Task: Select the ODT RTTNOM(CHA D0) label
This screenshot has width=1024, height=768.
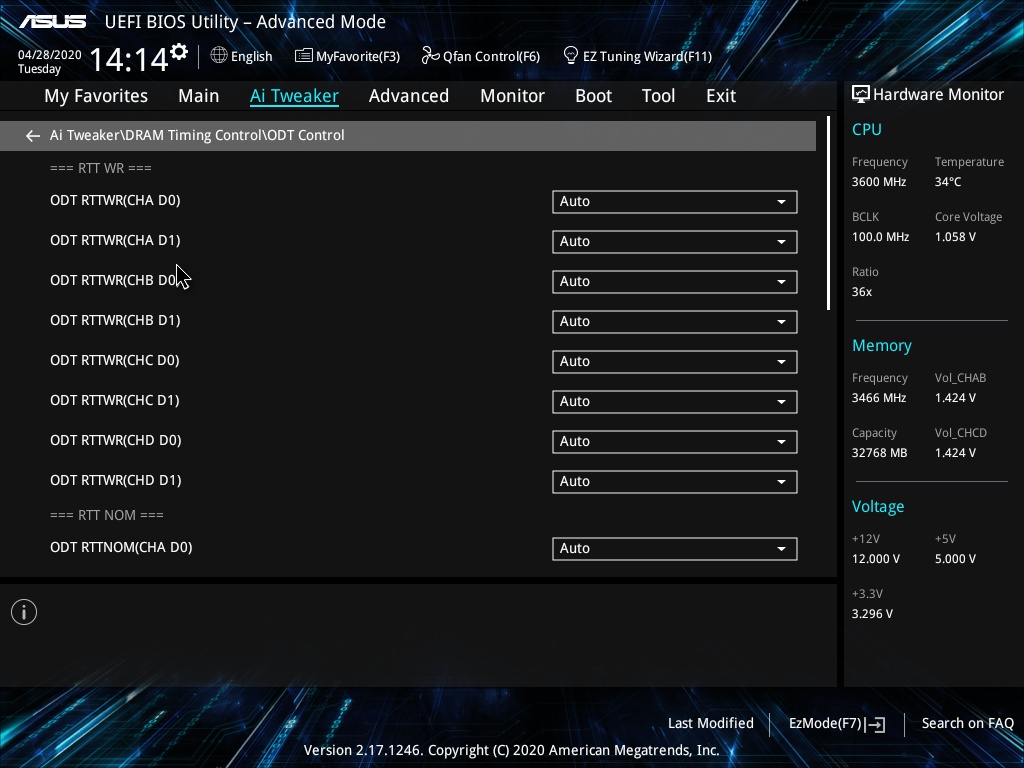Action: point(121,547)
